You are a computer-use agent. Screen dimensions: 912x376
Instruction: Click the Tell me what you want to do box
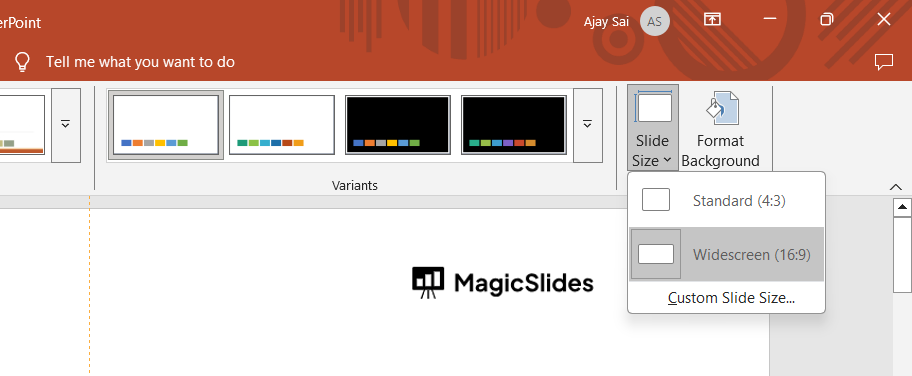coord(140,62)
